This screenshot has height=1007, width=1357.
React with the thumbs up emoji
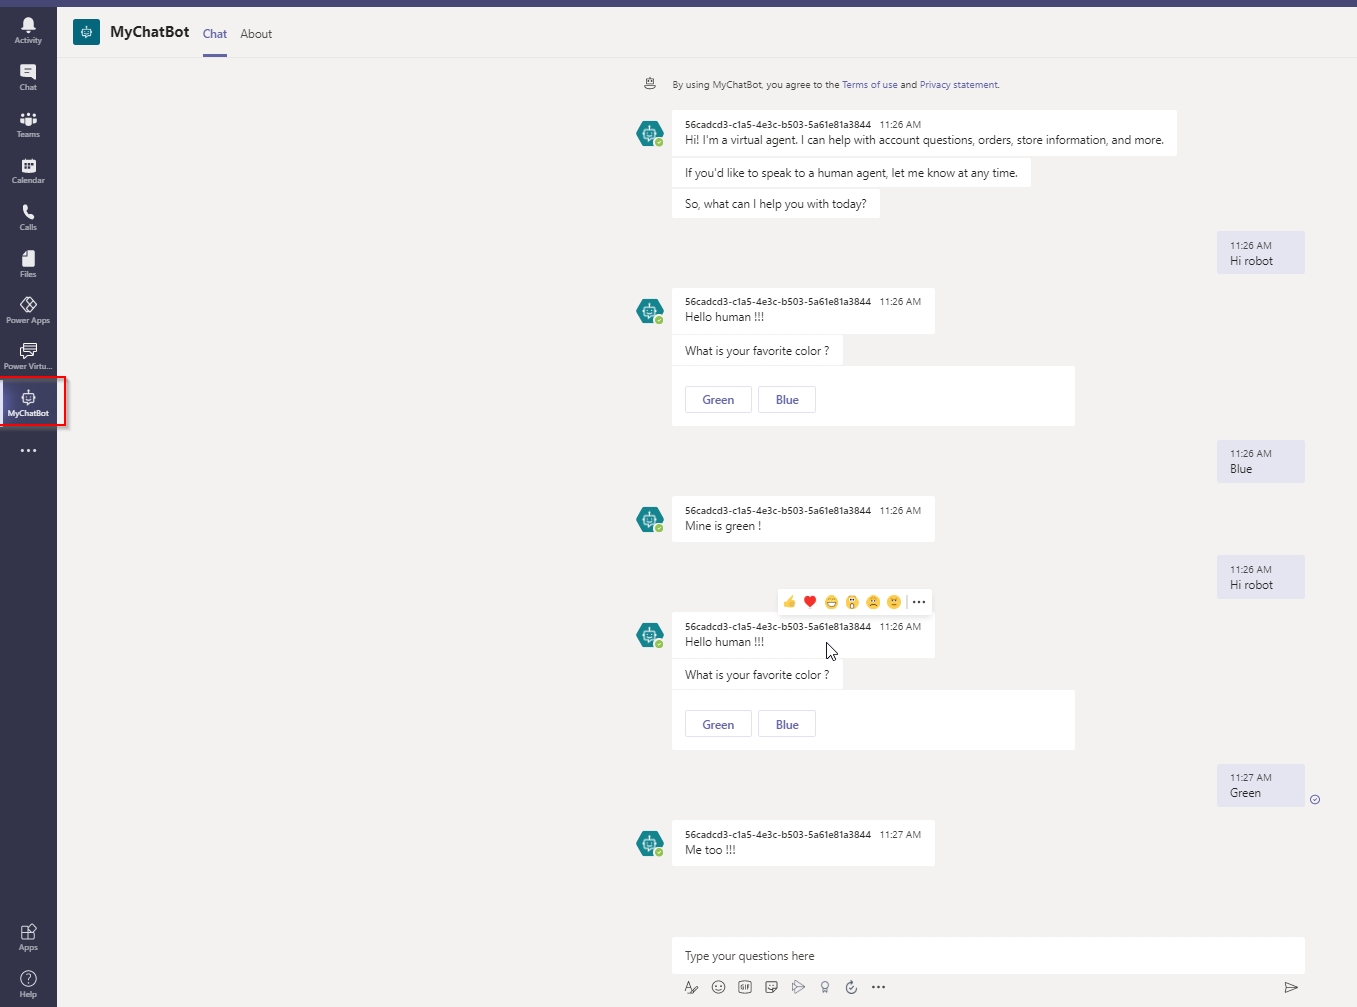789,602
